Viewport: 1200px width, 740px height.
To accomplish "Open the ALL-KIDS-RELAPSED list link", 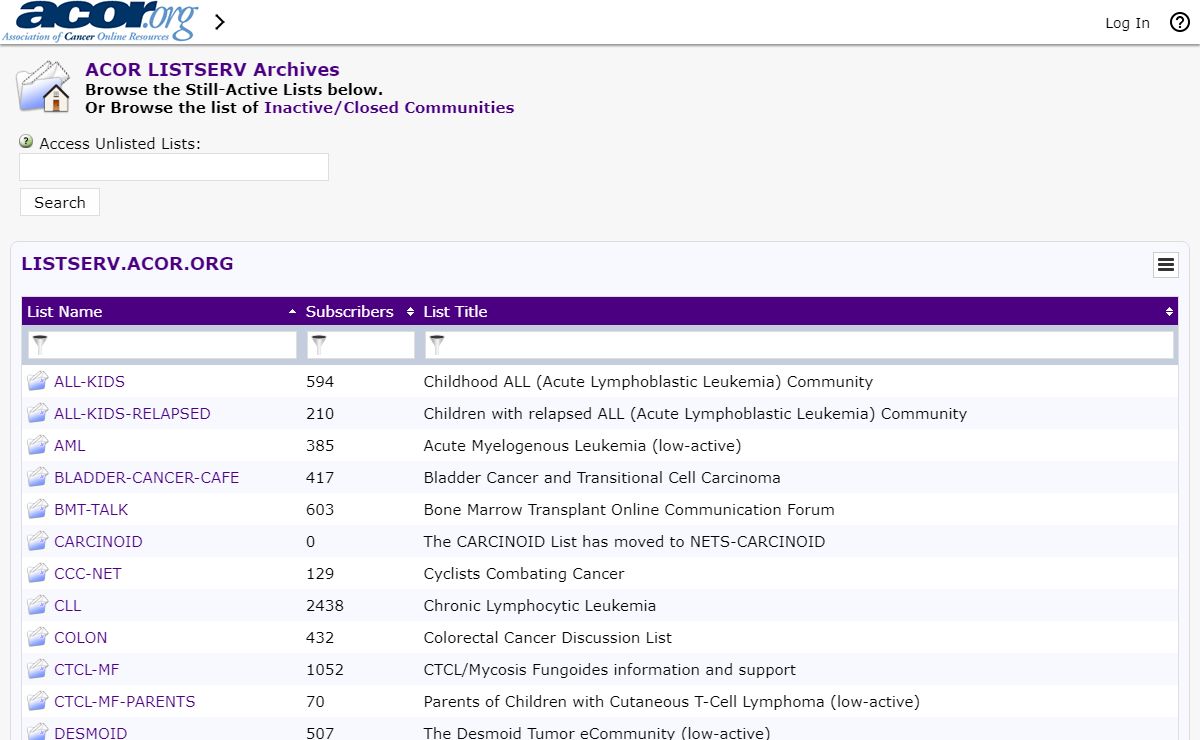I will pos(132,414).
